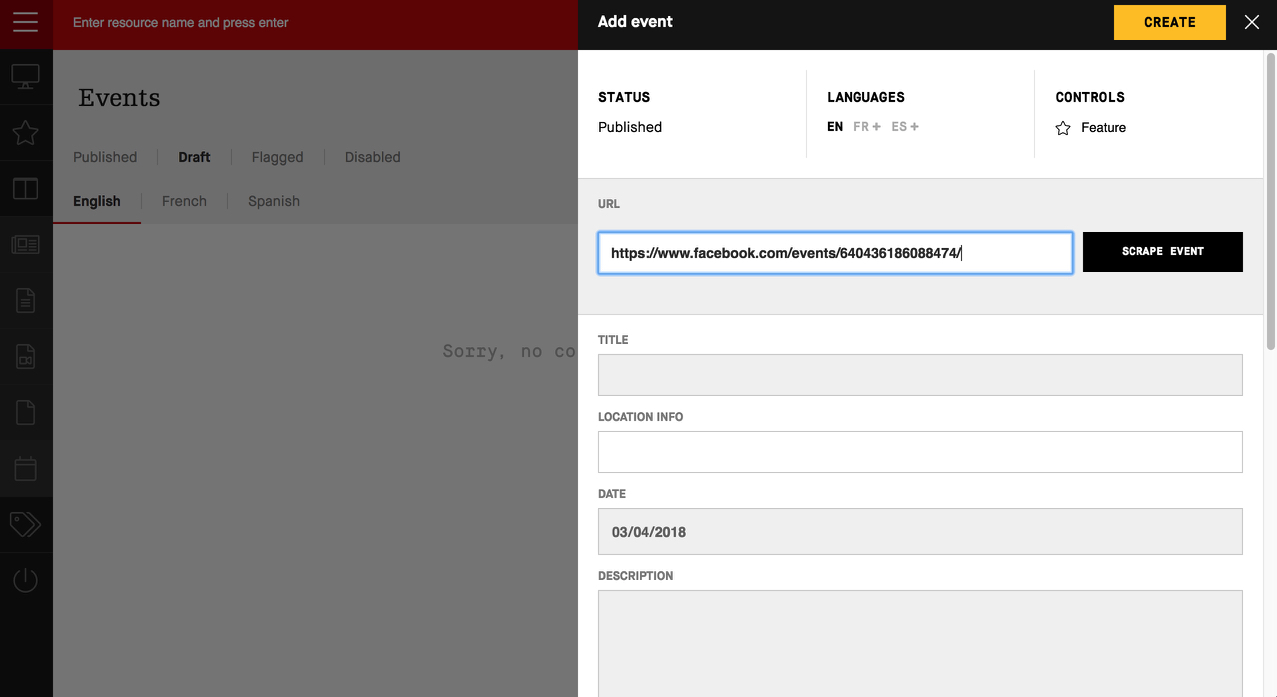Click the CREATE button
Viewport: 1277px width, 697px height.
click(x=1170, y=22)
